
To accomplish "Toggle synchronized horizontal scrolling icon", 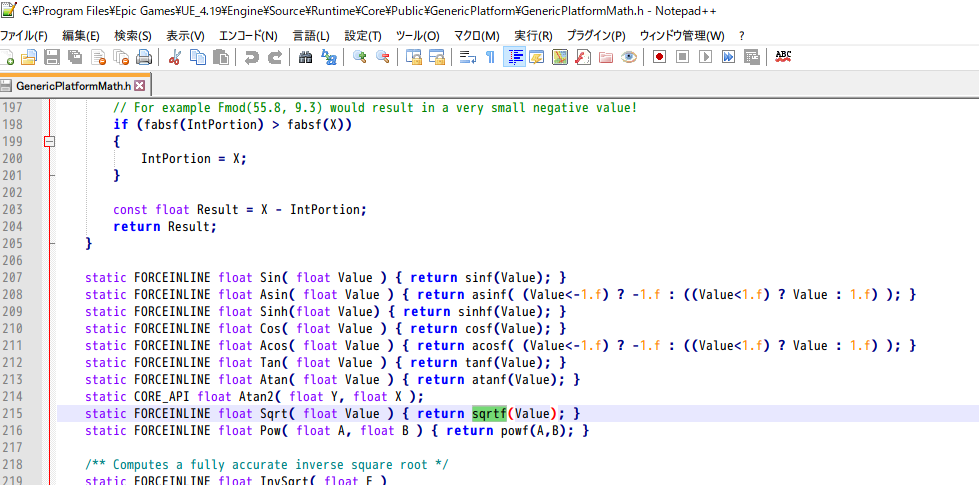I will pyautogui.click(x=436, y=57).
